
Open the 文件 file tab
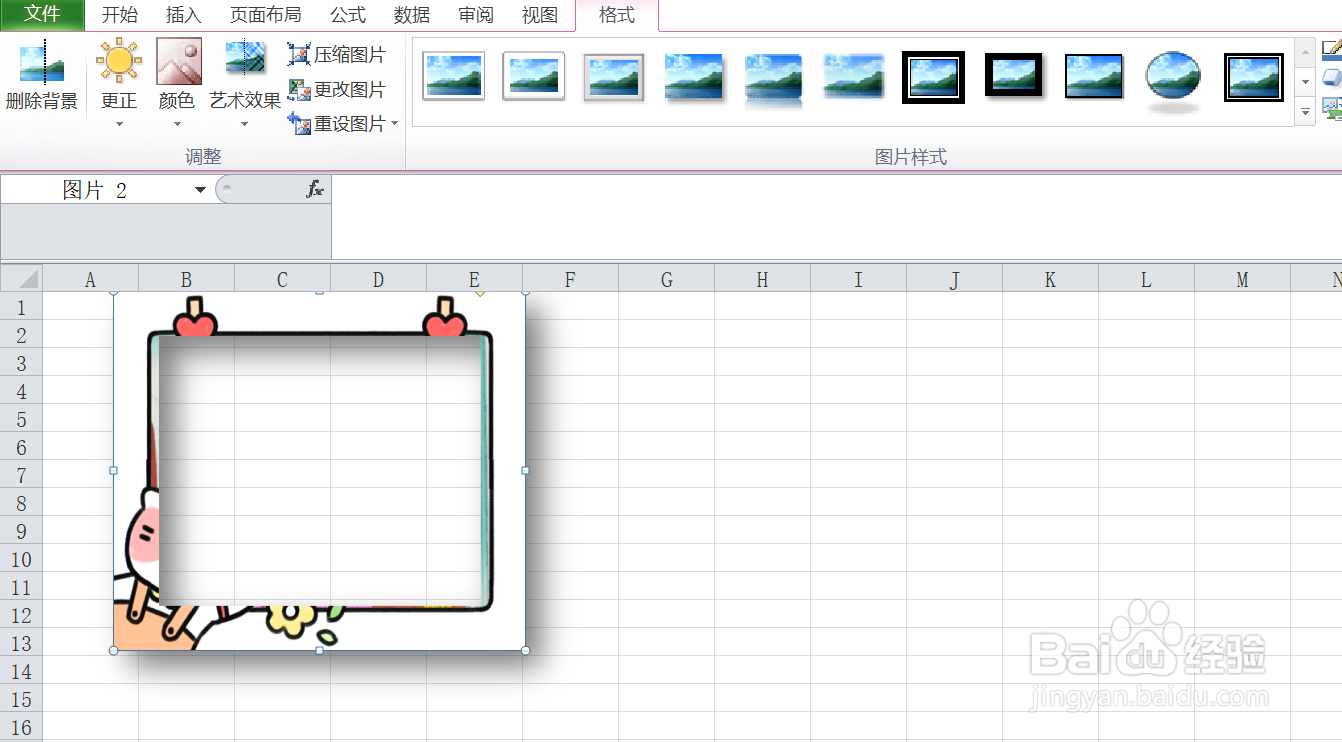click(42, 15)
